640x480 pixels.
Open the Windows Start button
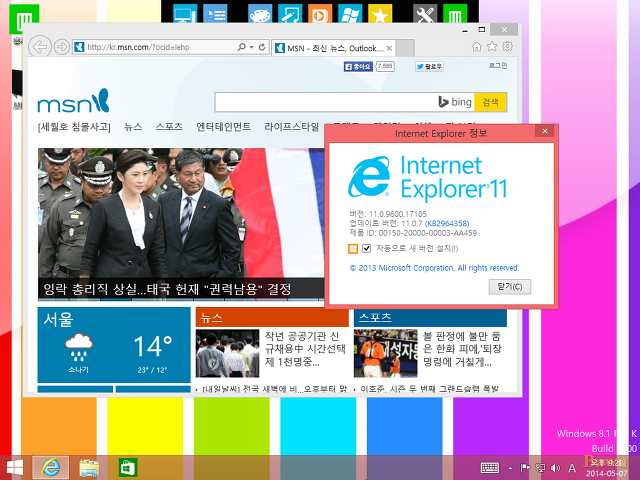[x=15, y=468]
